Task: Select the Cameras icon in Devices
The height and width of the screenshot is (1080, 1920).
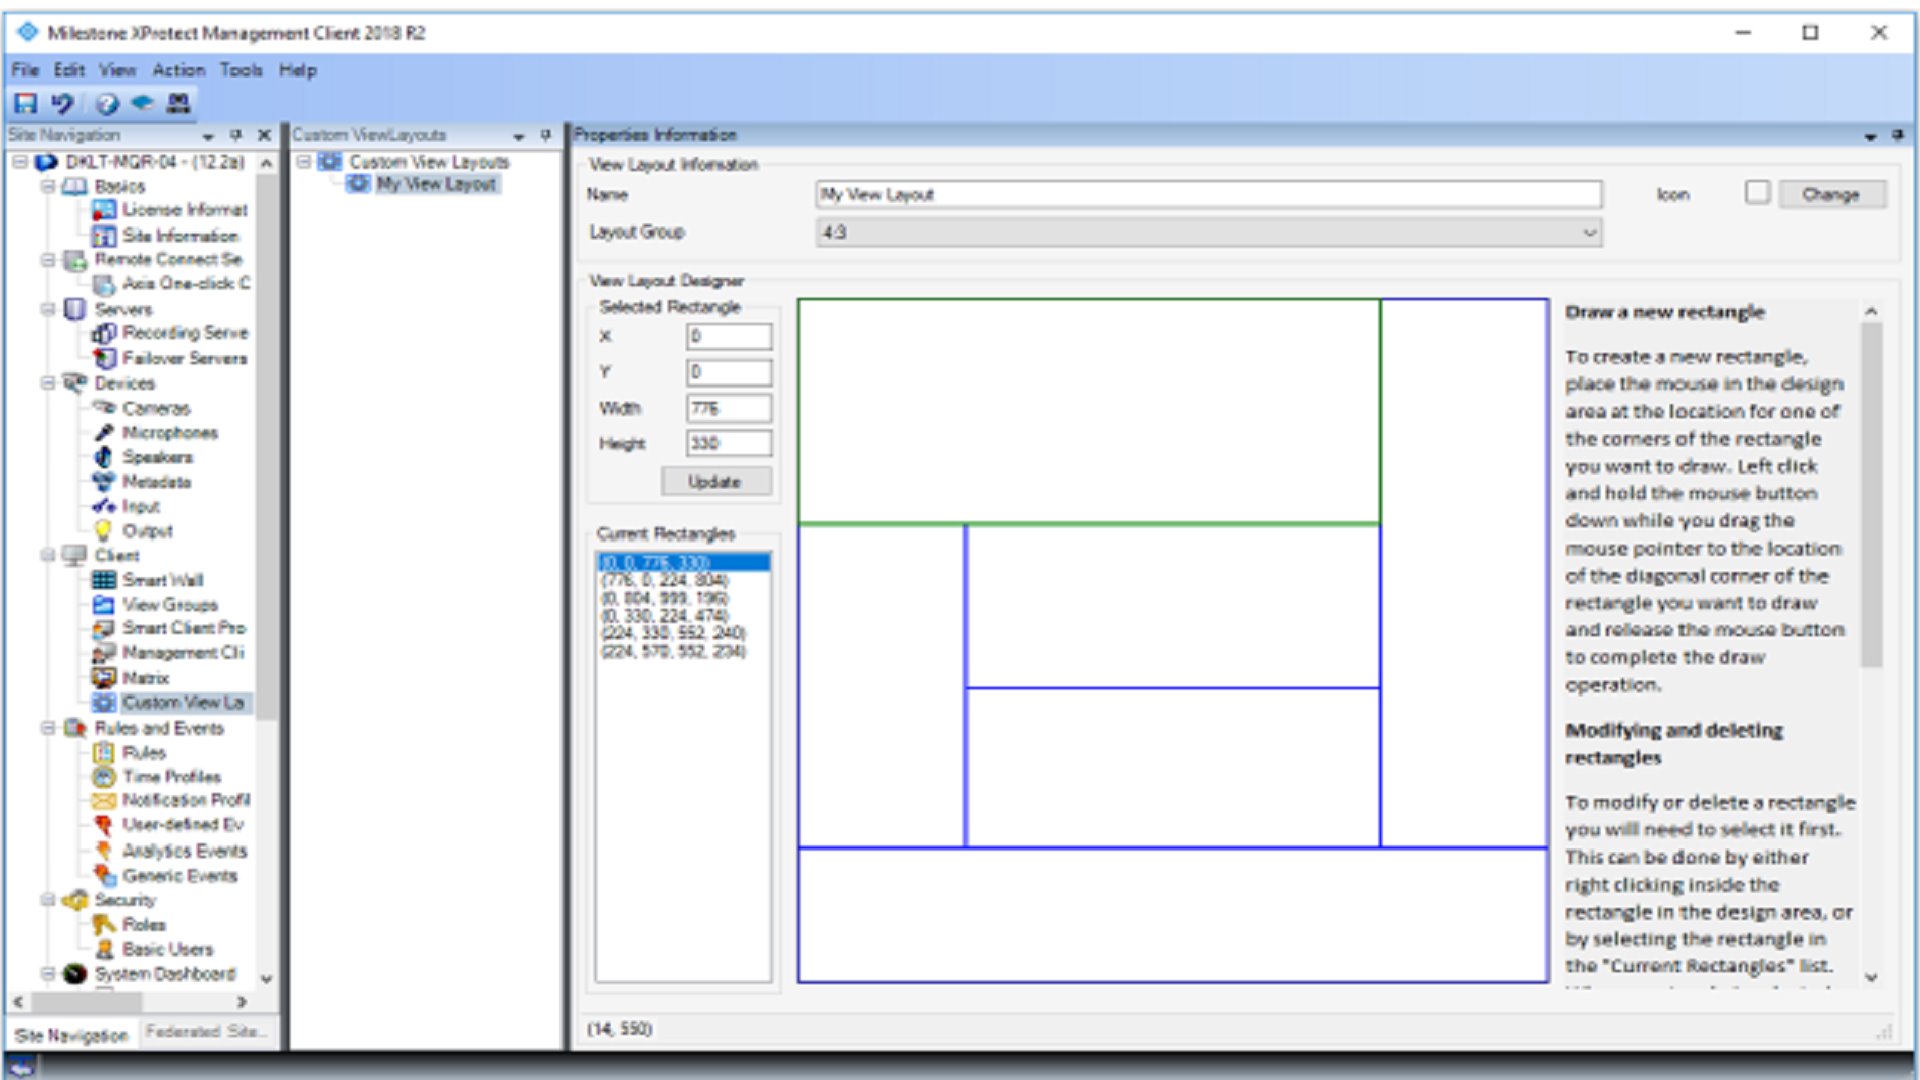Action: click(104, 408)
